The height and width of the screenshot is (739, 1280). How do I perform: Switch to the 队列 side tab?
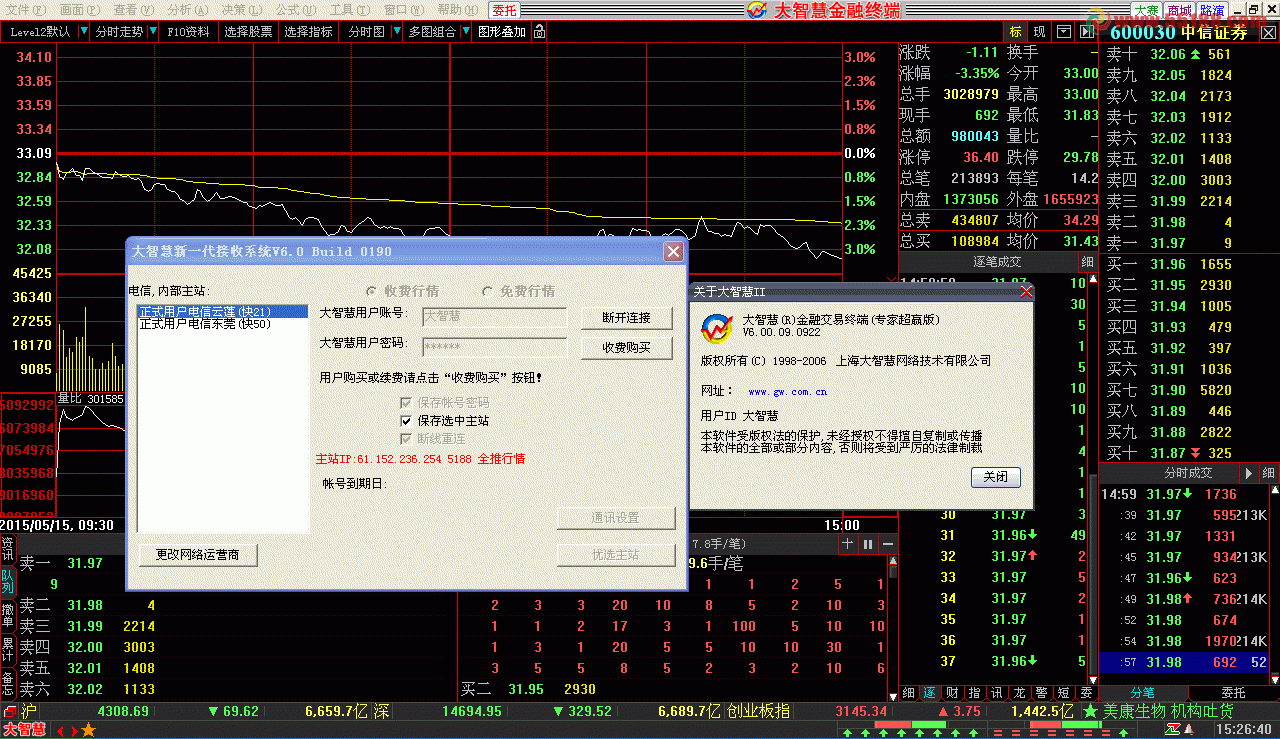click(x=8, y=582)
